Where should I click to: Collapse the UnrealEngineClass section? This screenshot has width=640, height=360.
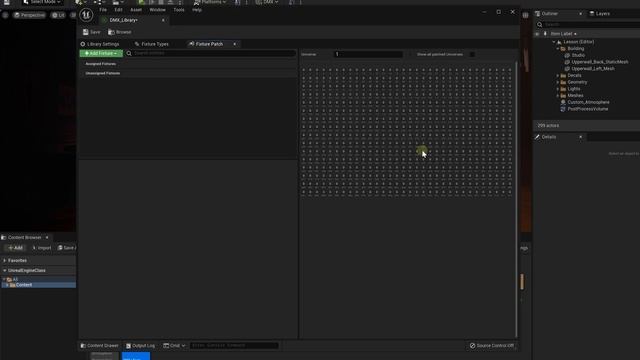5,271
